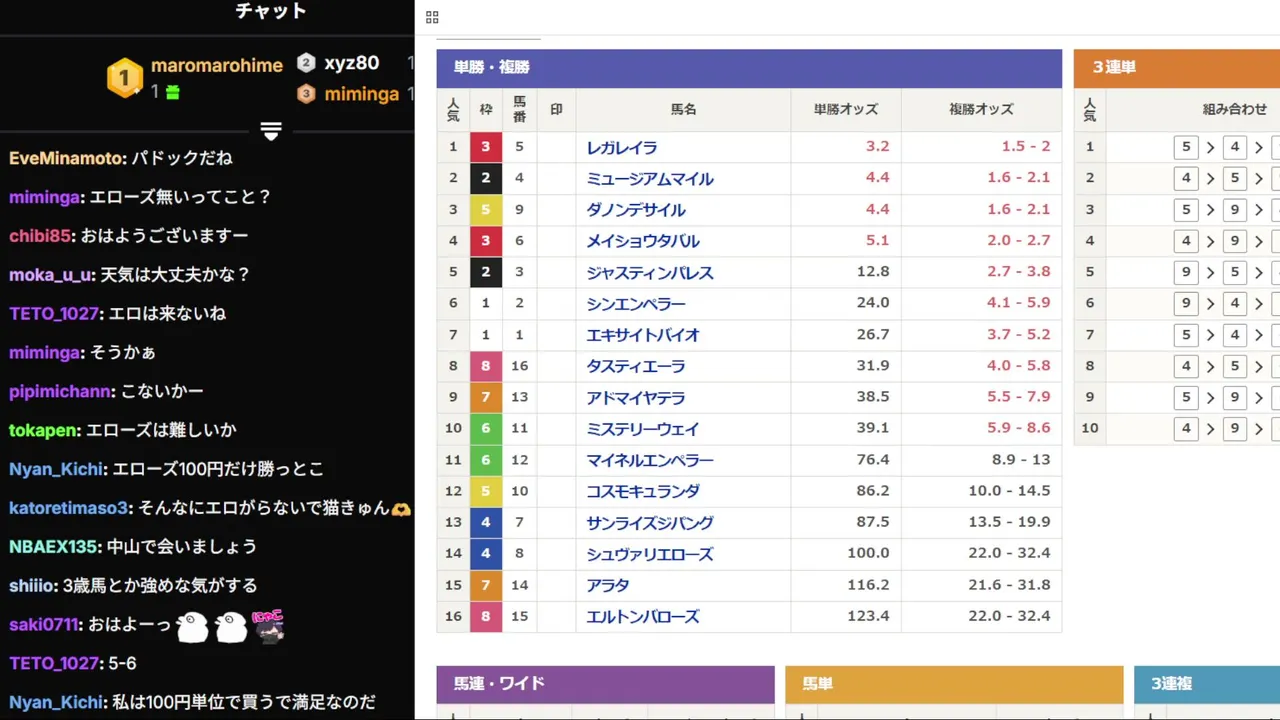Click the 馬連・ワイド section header
The width and height of the screenshot is (1280, 720).
[x=605, y=684]
